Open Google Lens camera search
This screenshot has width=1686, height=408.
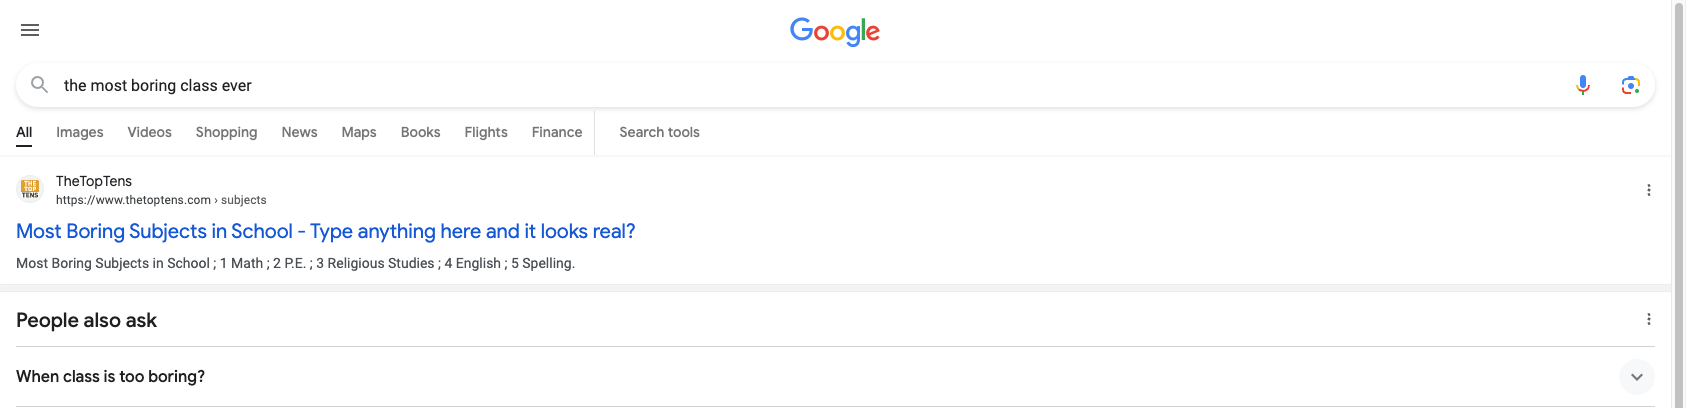point(1630,85)
